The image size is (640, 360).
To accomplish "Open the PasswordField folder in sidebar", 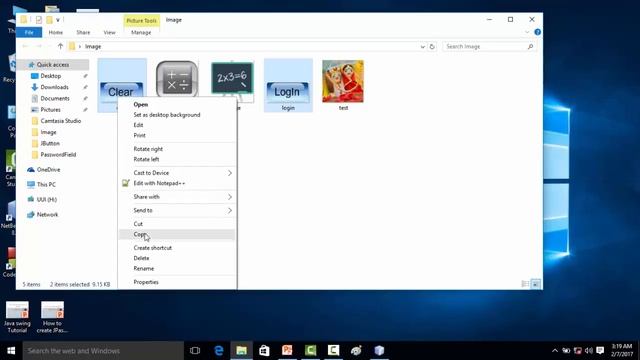I will pos(58,155).
